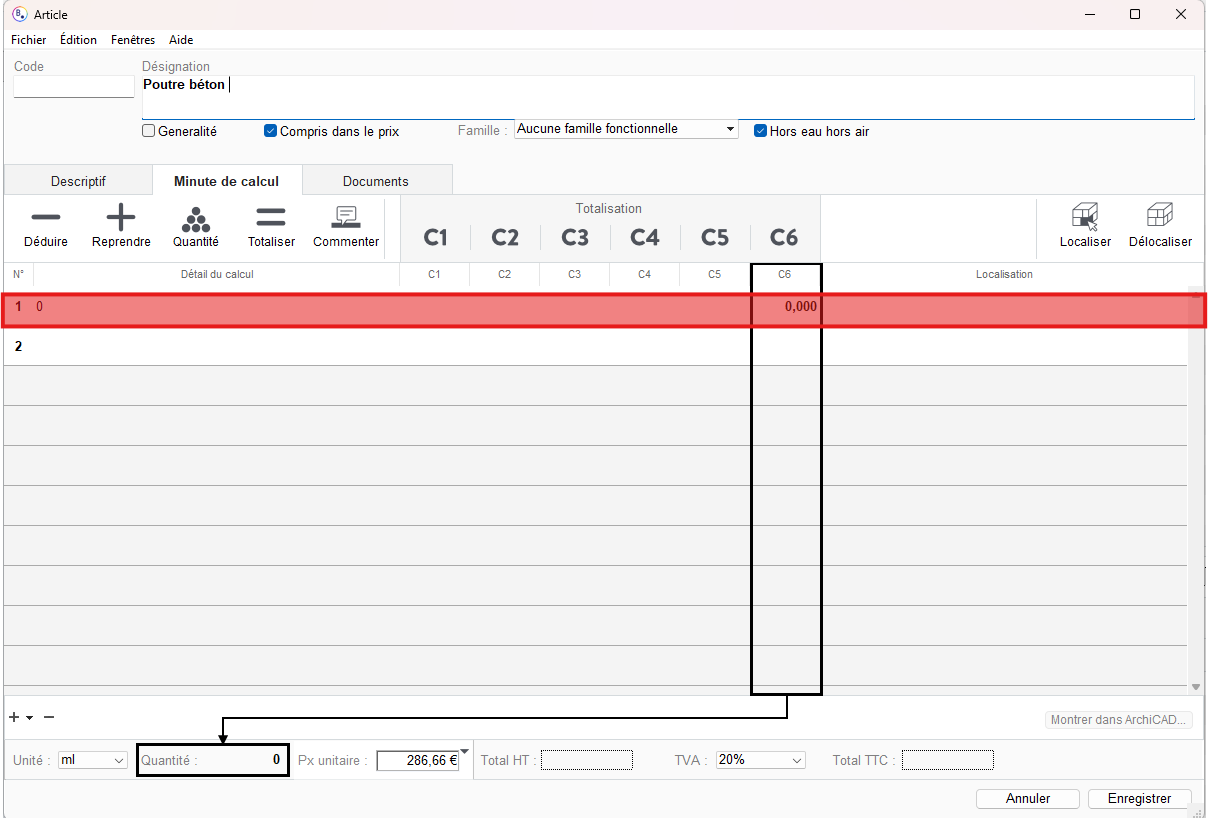The image size is (1208, 818).
Task: Open the Commenter tool
Action: (346, 218)
